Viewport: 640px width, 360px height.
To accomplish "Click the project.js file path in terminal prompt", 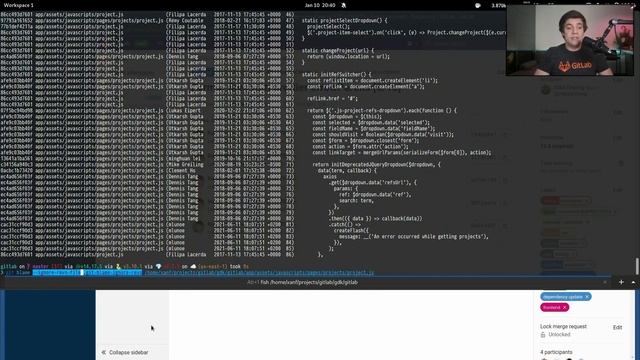I will 259,272.
